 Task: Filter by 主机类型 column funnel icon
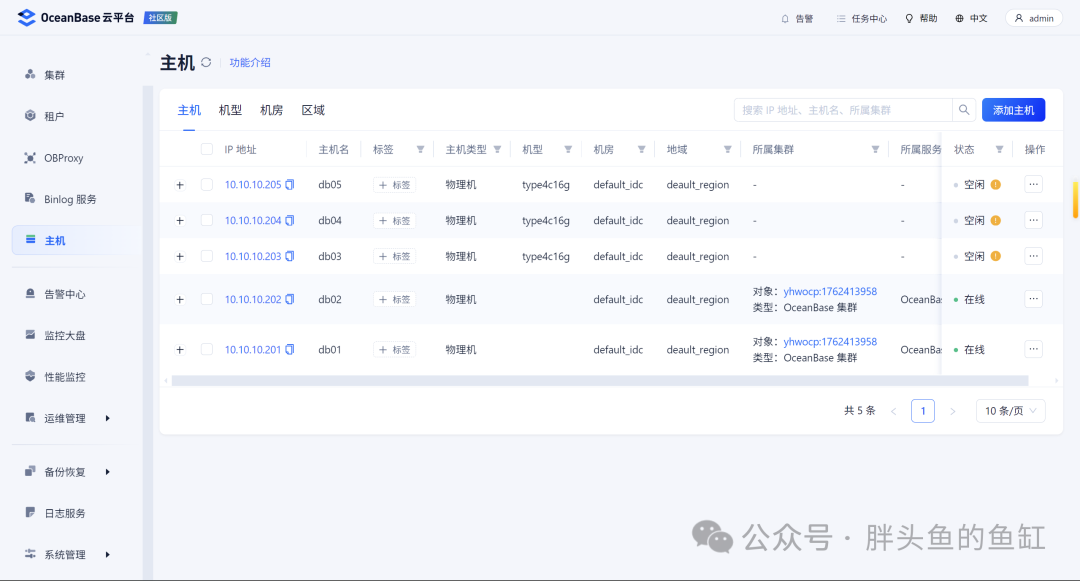(x=497, y=149)
